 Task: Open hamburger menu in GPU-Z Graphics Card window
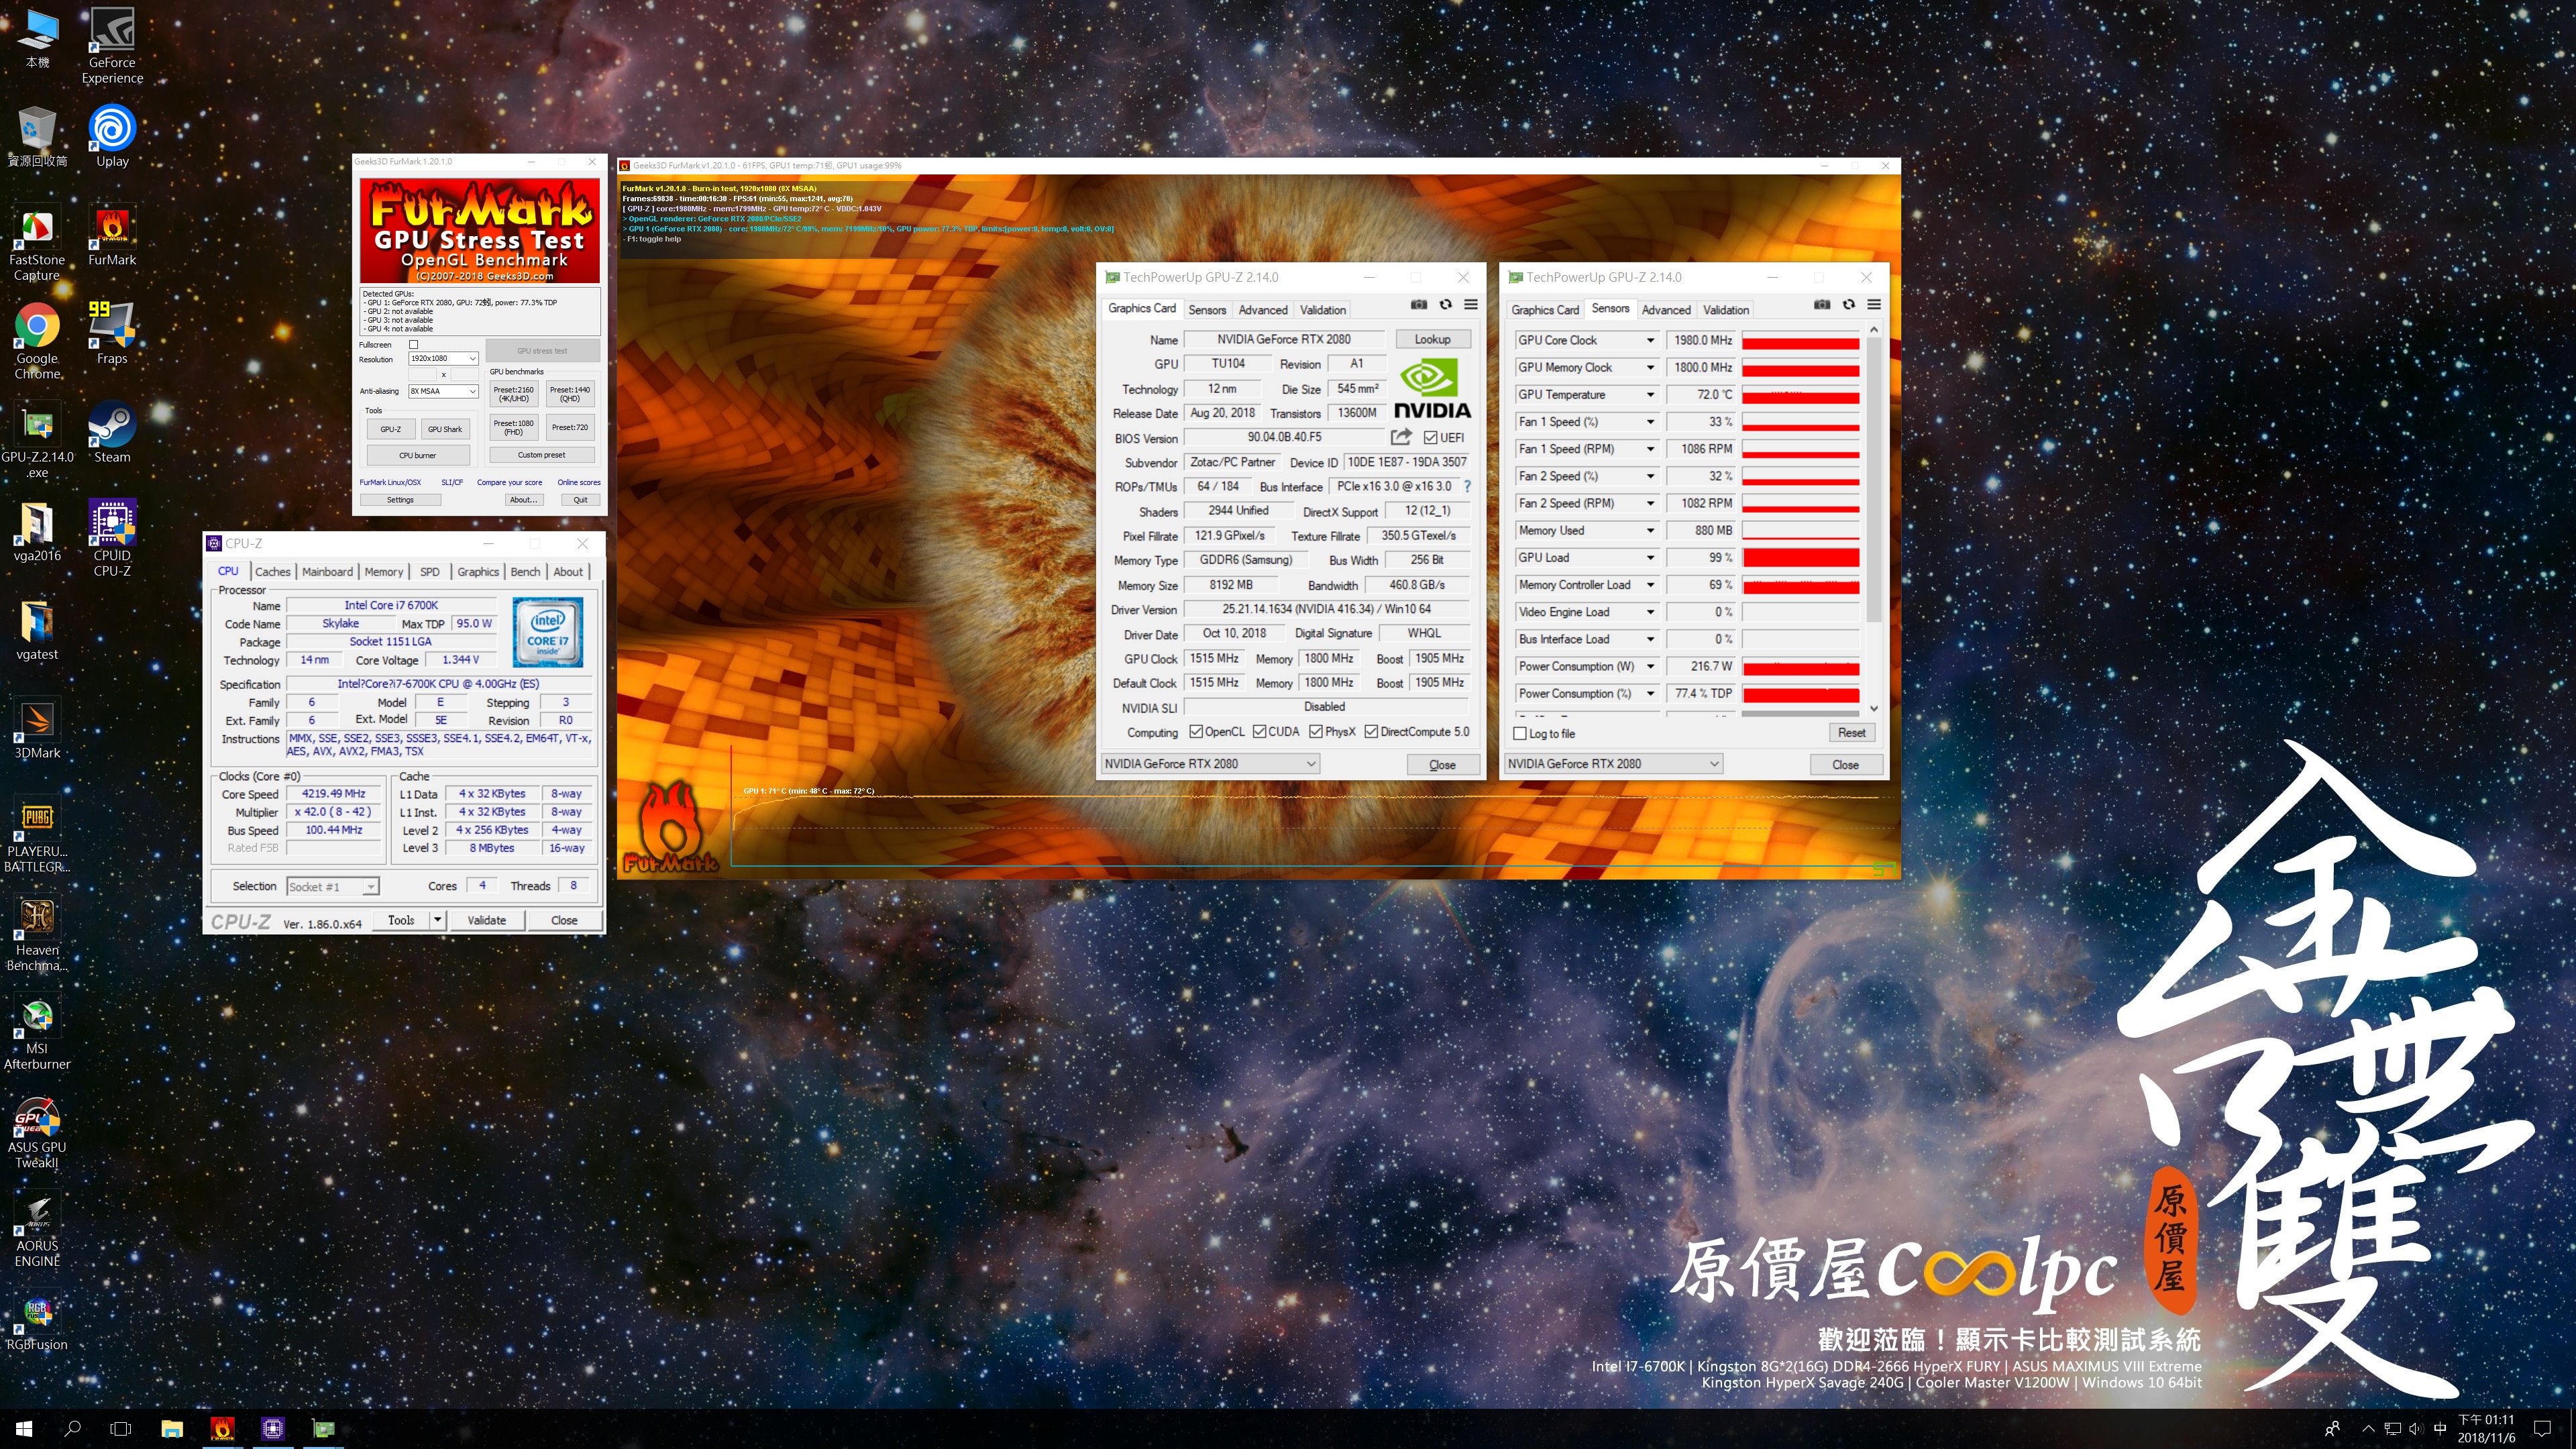pos(1471,305)
